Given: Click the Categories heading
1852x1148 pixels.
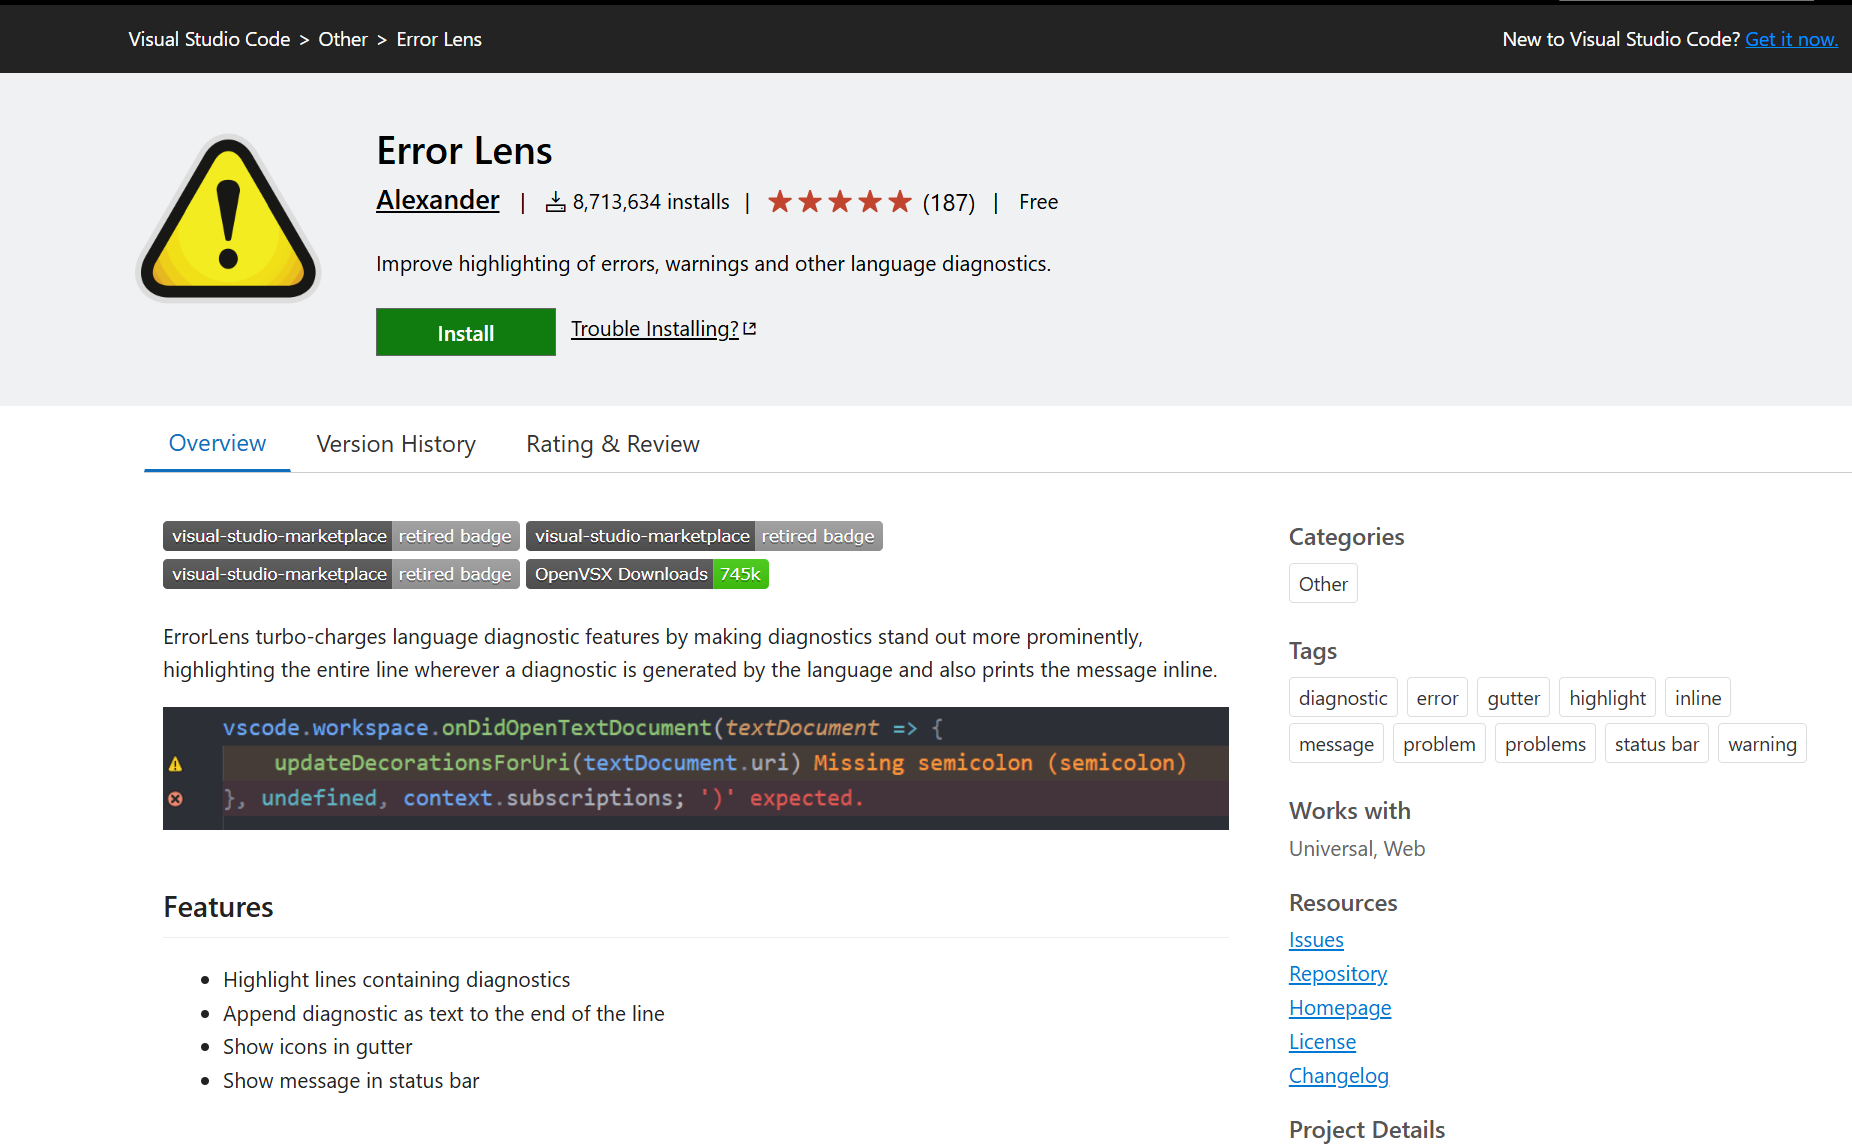Looking at the screenshot, I should point(1346,537).
